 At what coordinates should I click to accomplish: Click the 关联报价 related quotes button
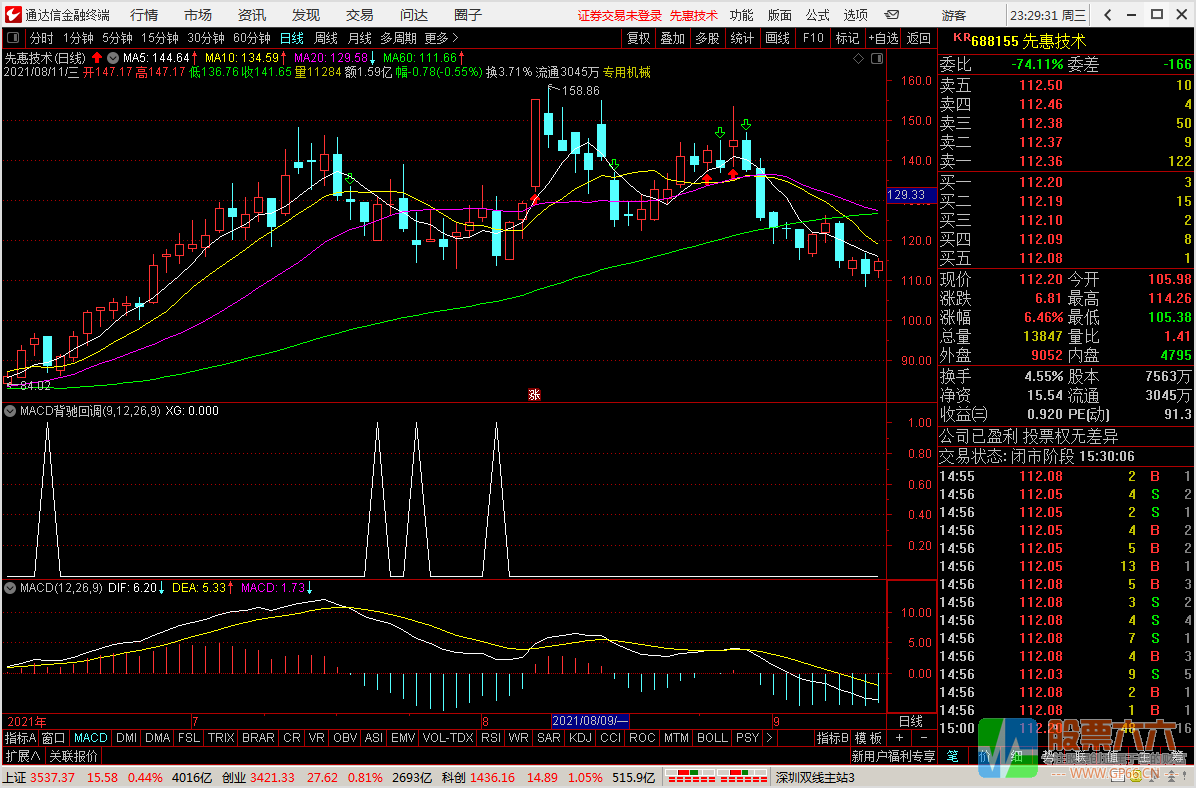[x=74, y=756]
